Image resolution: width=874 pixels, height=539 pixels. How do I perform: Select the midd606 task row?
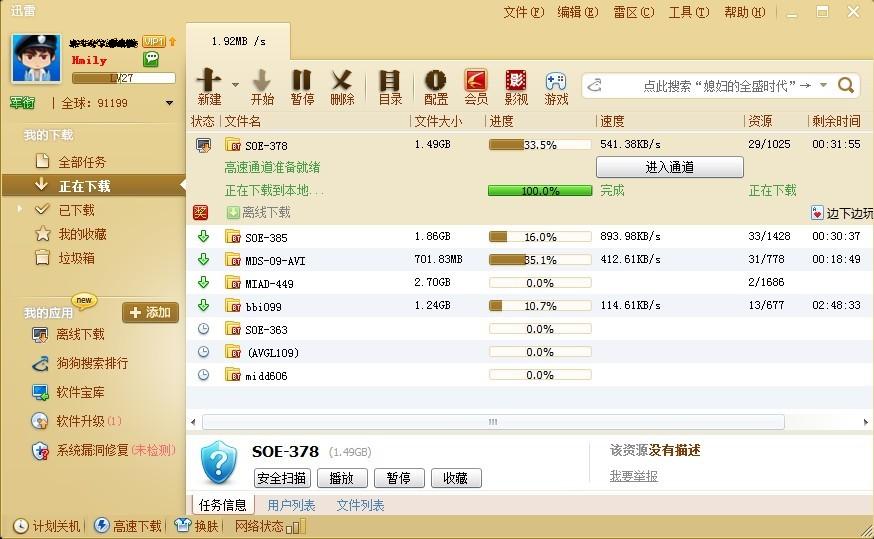tap(530, 376)
